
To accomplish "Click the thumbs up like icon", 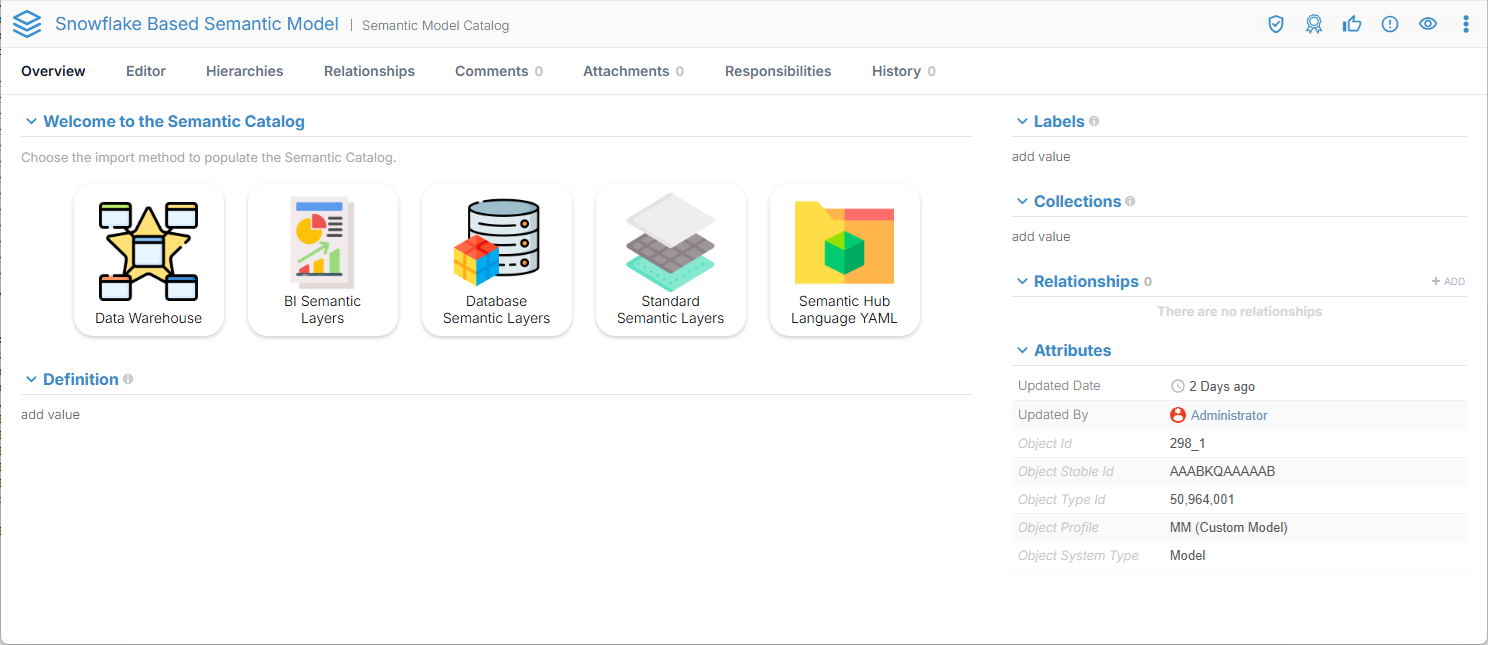I will [1352, 24].
